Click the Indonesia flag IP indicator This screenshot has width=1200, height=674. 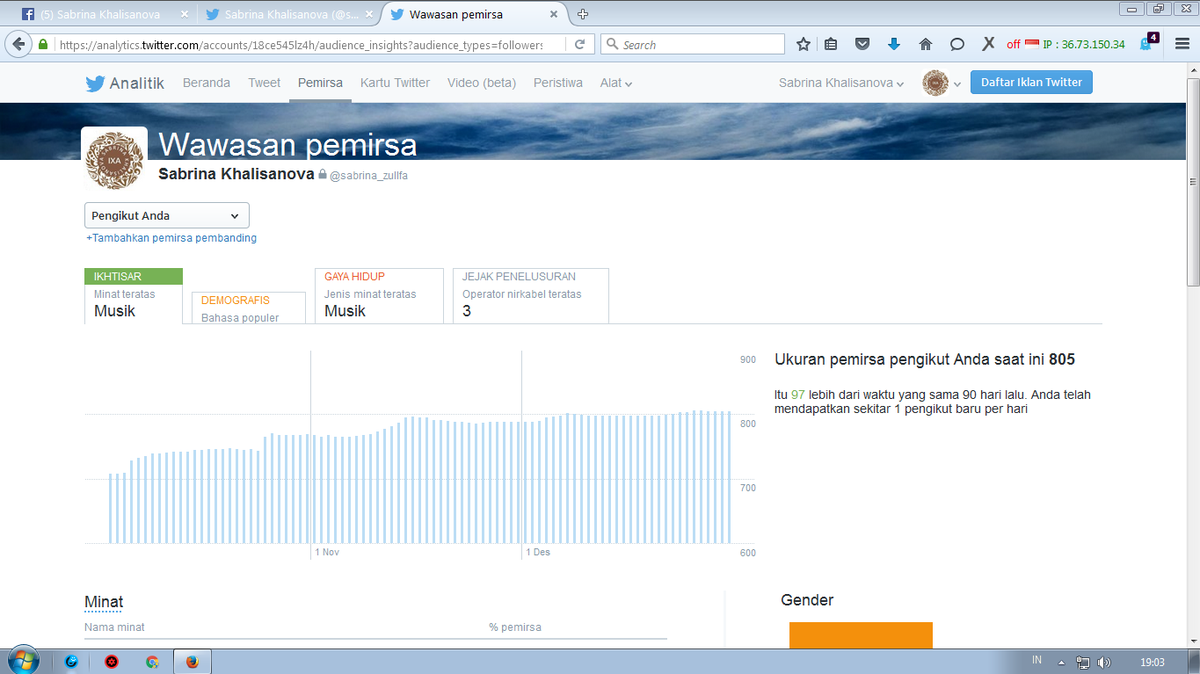pyautogui.click(x=1032, y=44)
